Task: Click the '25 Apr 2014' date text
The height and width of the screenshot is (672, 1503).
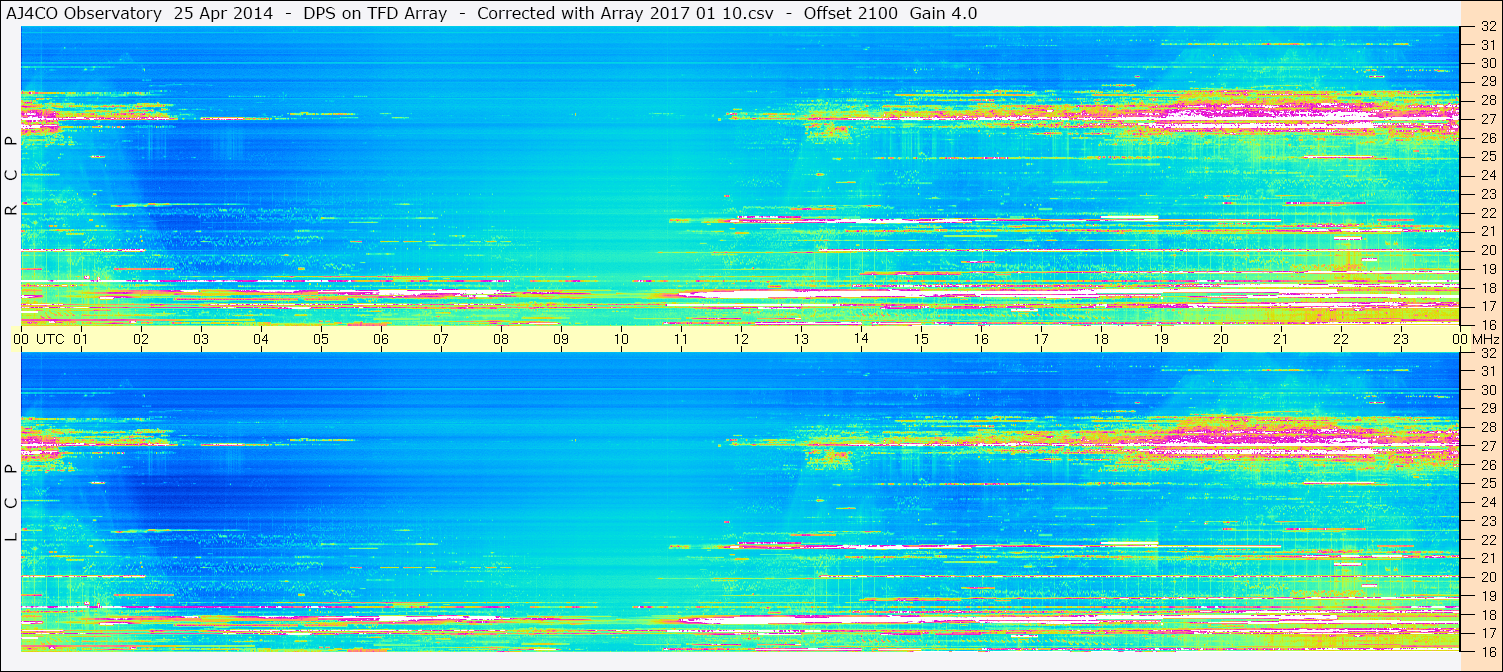Action: pos(223,14)
